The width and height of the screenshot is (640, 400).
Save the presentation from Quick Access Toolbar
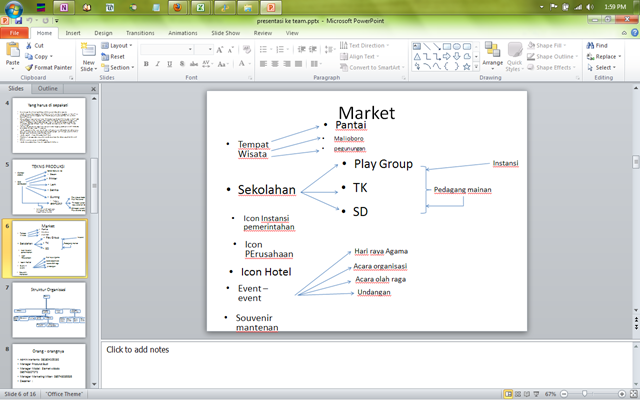(x=18, y=20)
